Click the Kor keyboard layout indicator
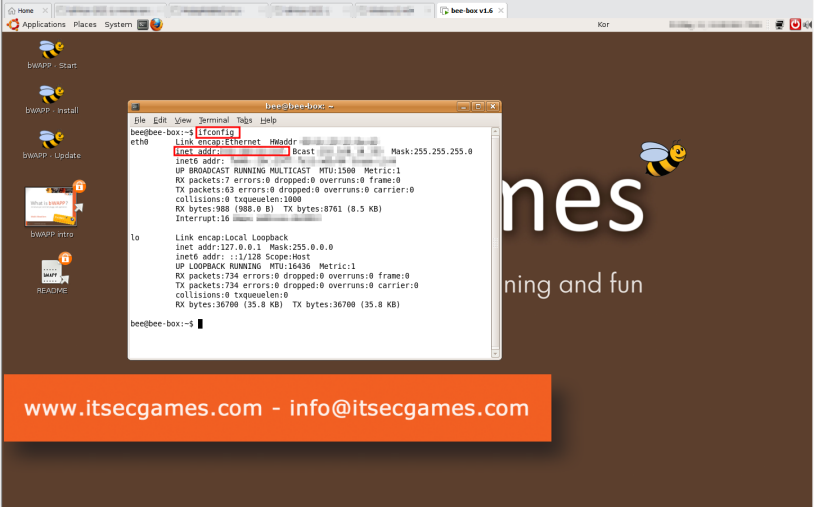This screenshot has height=507, width=814. coord(603,24)
